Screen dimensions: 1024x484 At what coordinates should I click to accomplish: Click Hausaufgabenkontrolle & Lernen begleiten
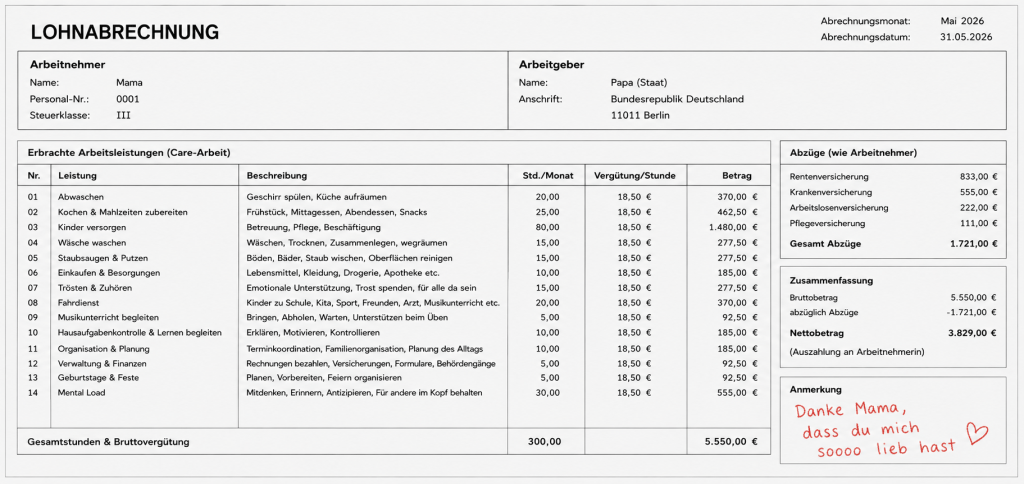click(140, 332)
